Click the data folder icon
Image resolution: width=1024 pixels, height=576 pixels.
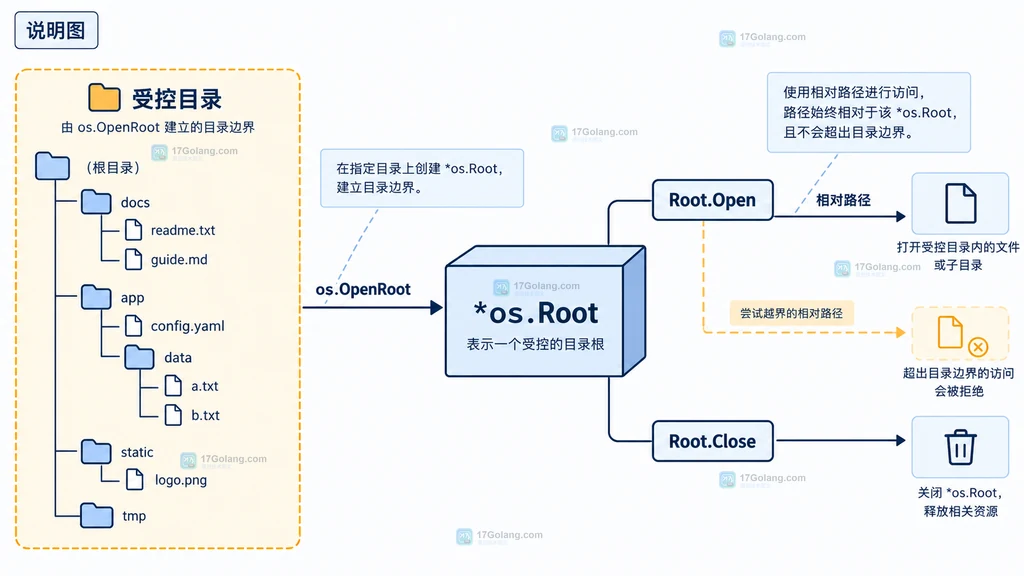[x=139, y=357]
